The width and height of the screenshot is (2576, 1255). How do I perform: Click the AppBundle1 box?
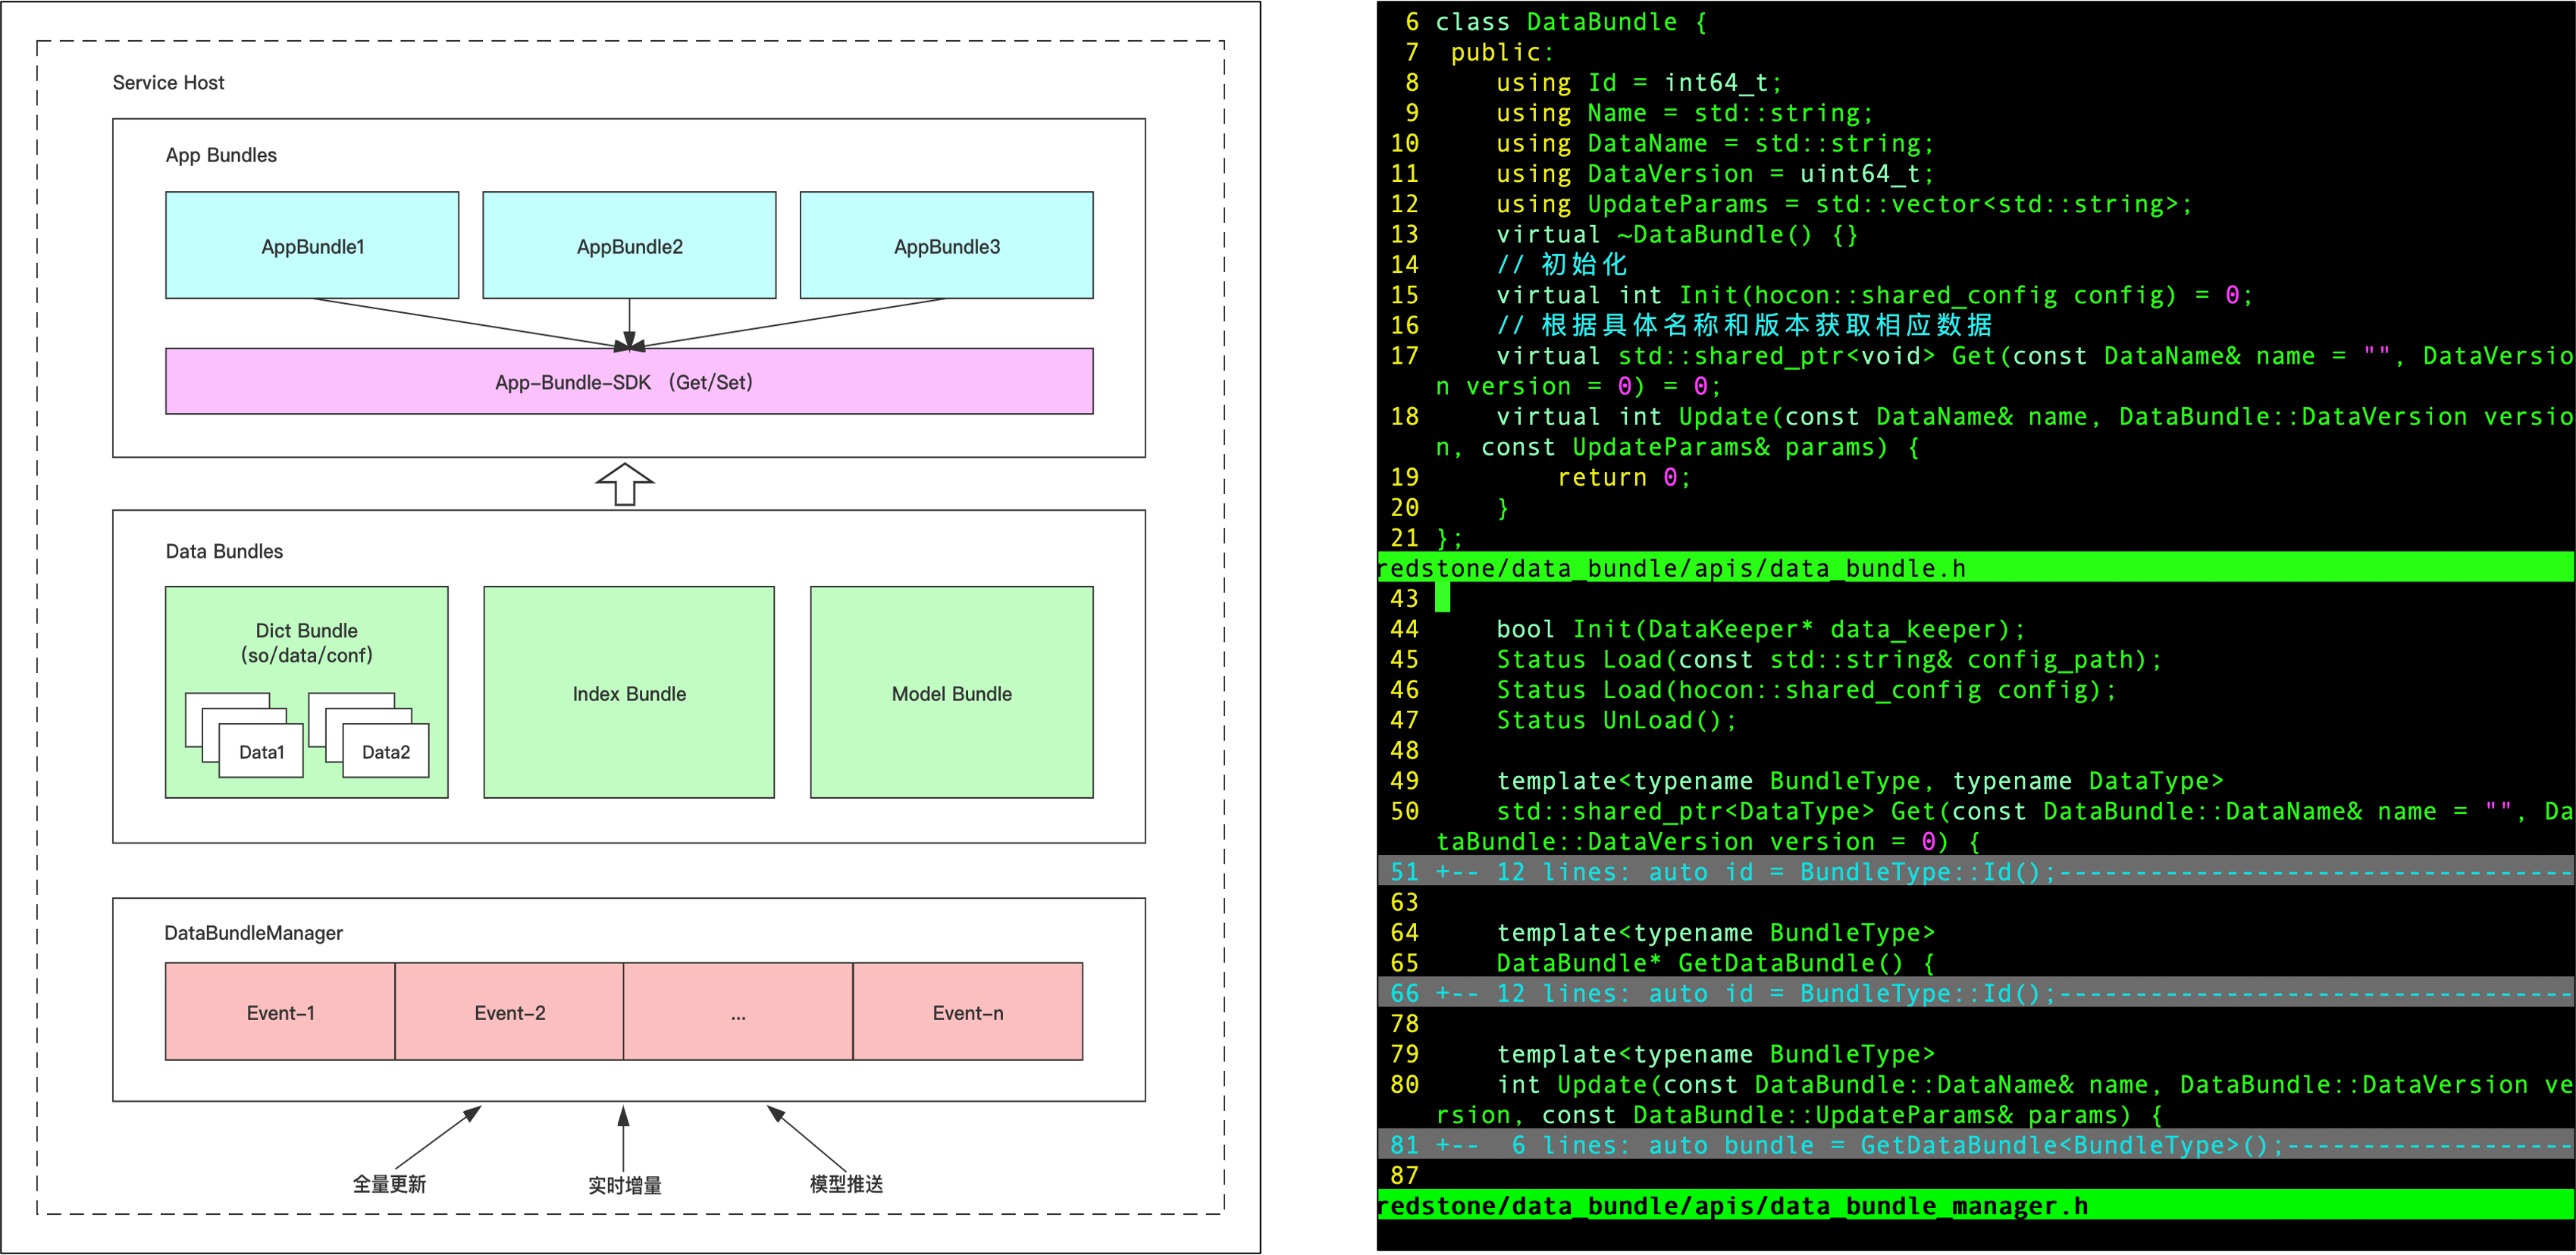tap(312, 246)
